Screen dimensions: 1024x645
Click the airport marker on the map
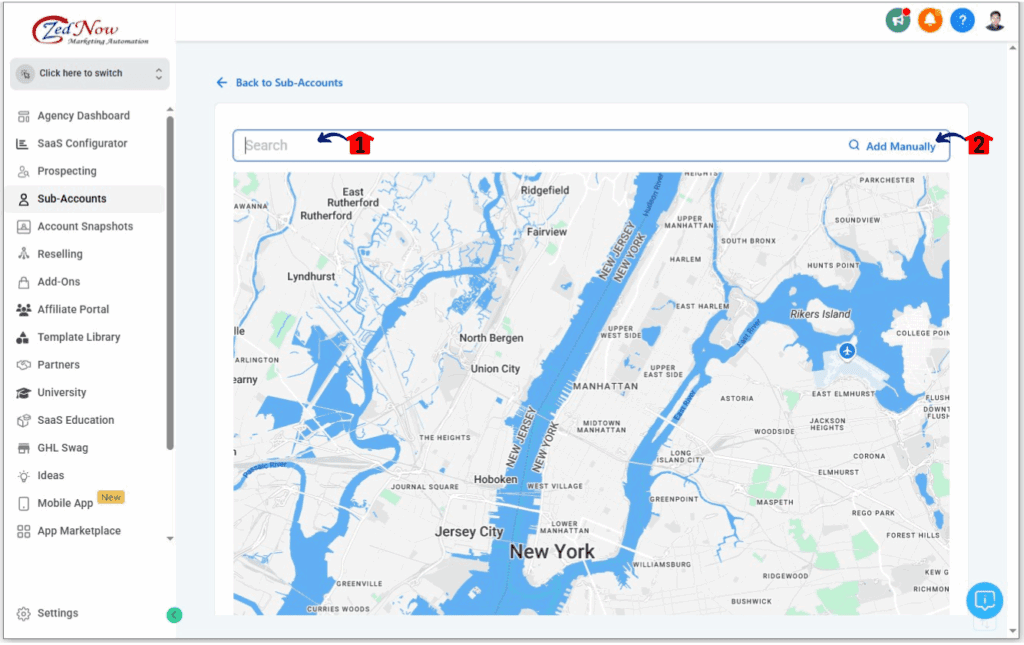pyautogui.click(x=848, y=350)
